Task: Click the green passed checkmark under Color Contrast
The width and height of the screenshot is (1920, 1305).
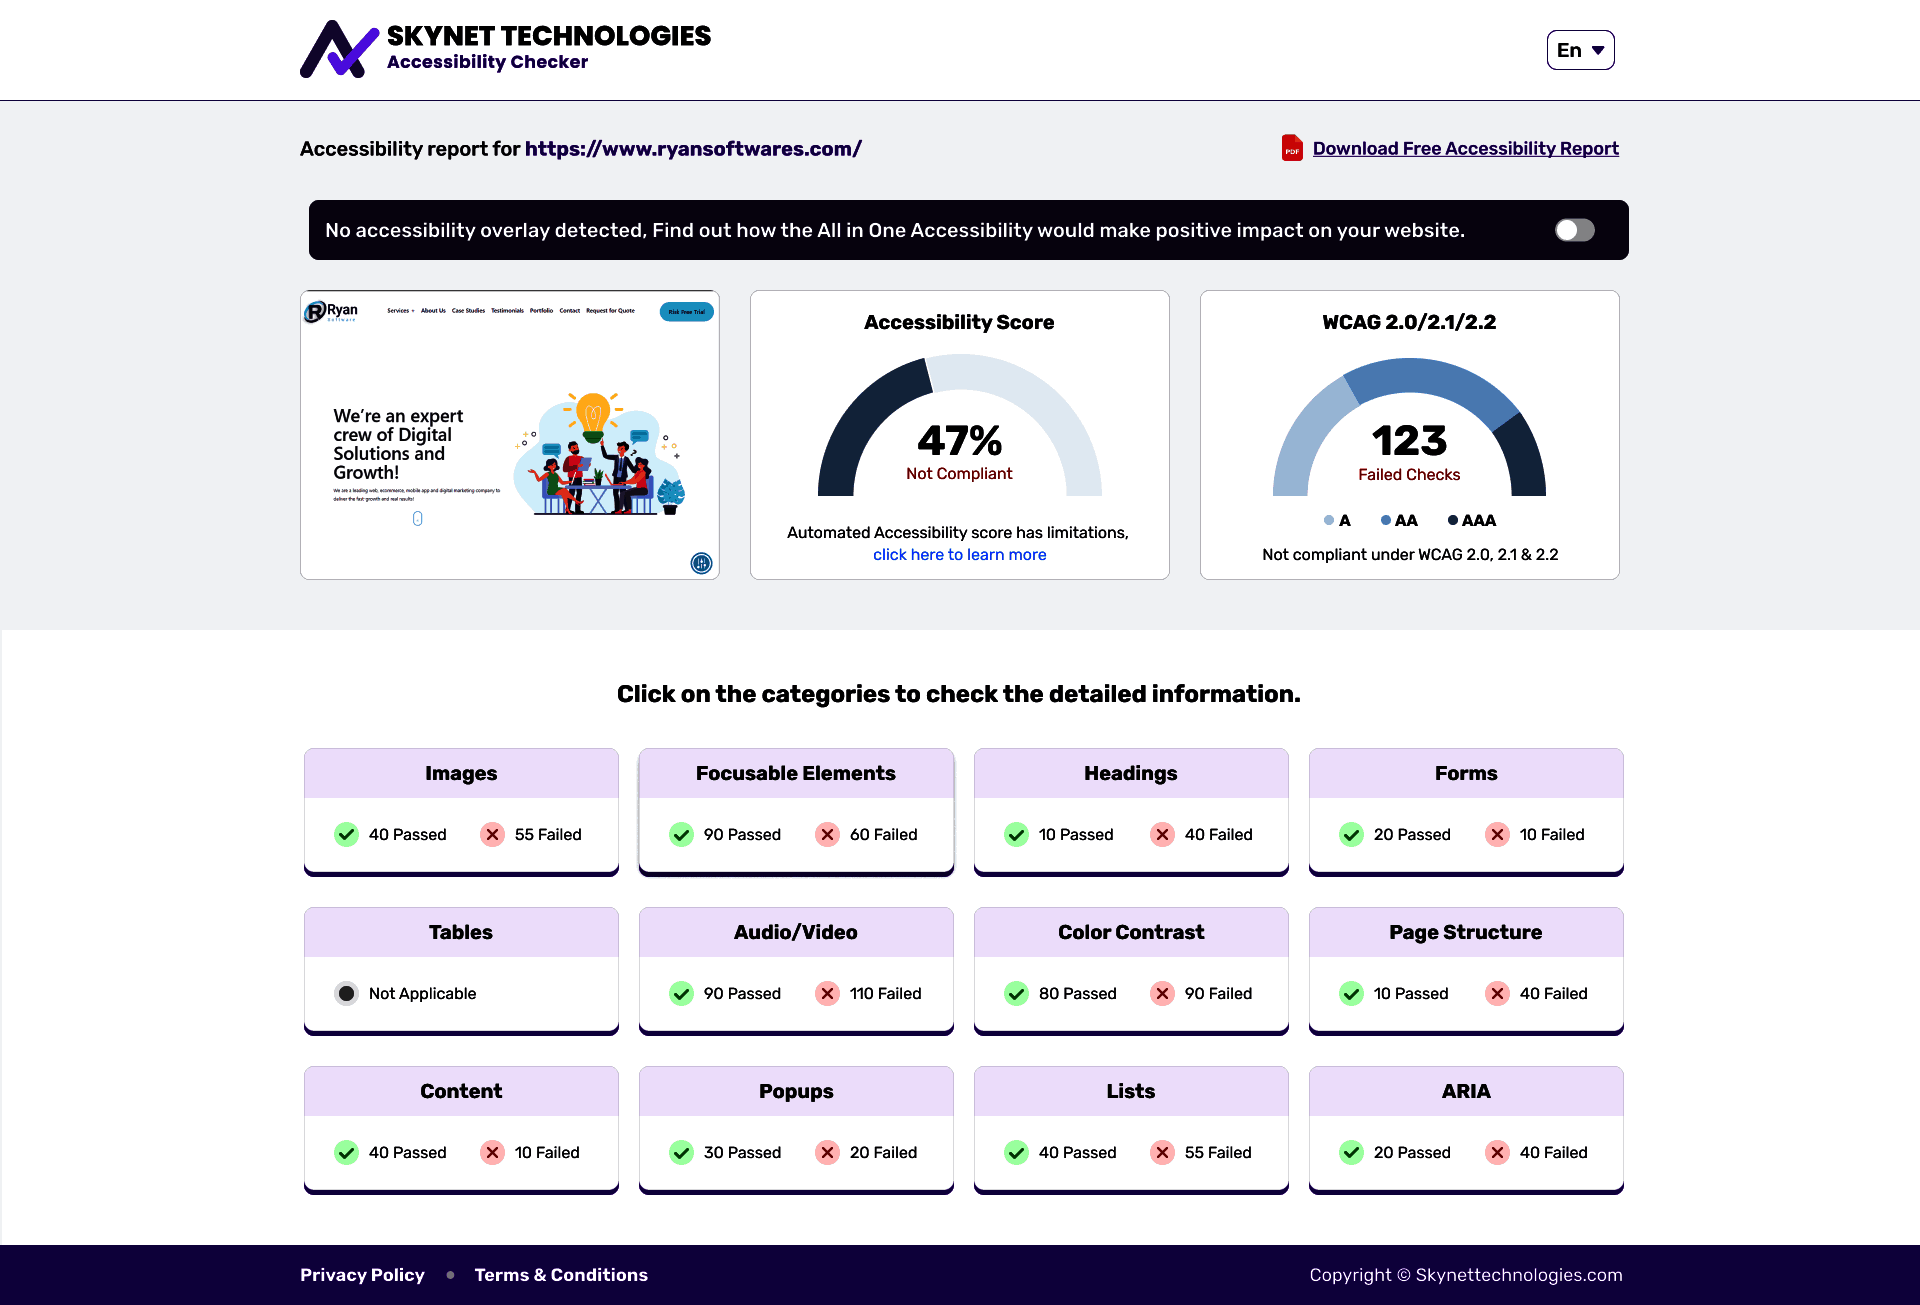Action: tap(1016, 993)
